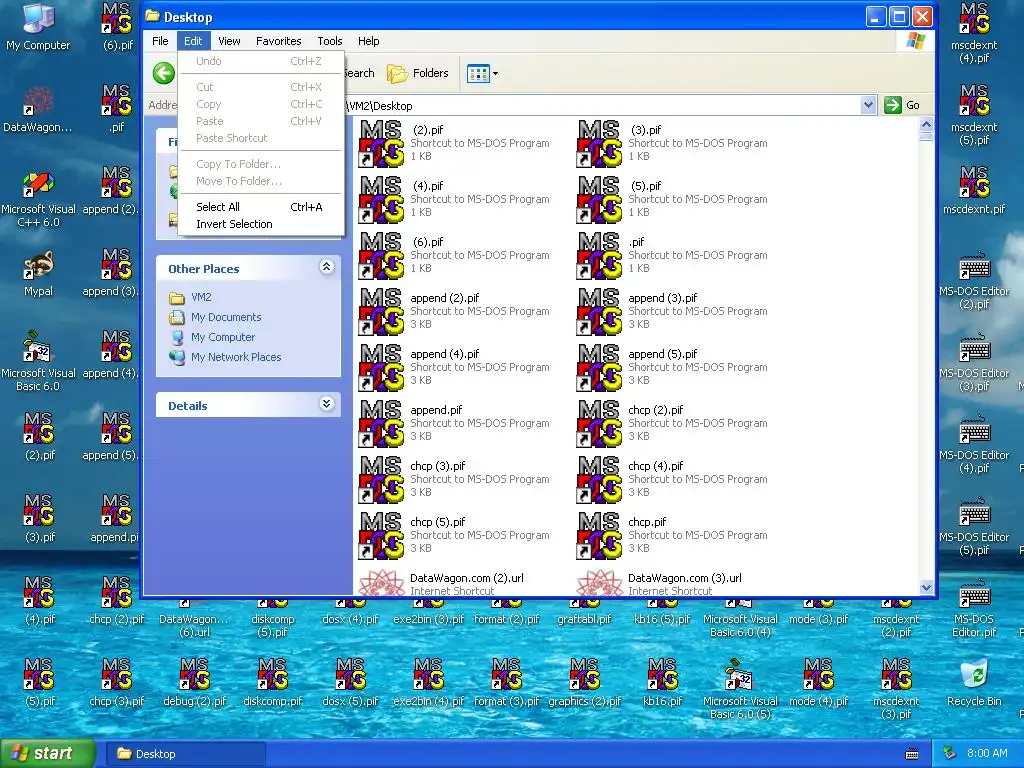Select mscdexnt (4).pif desktop icon
Screen dimensions: 1024x768
pos(974,33)
